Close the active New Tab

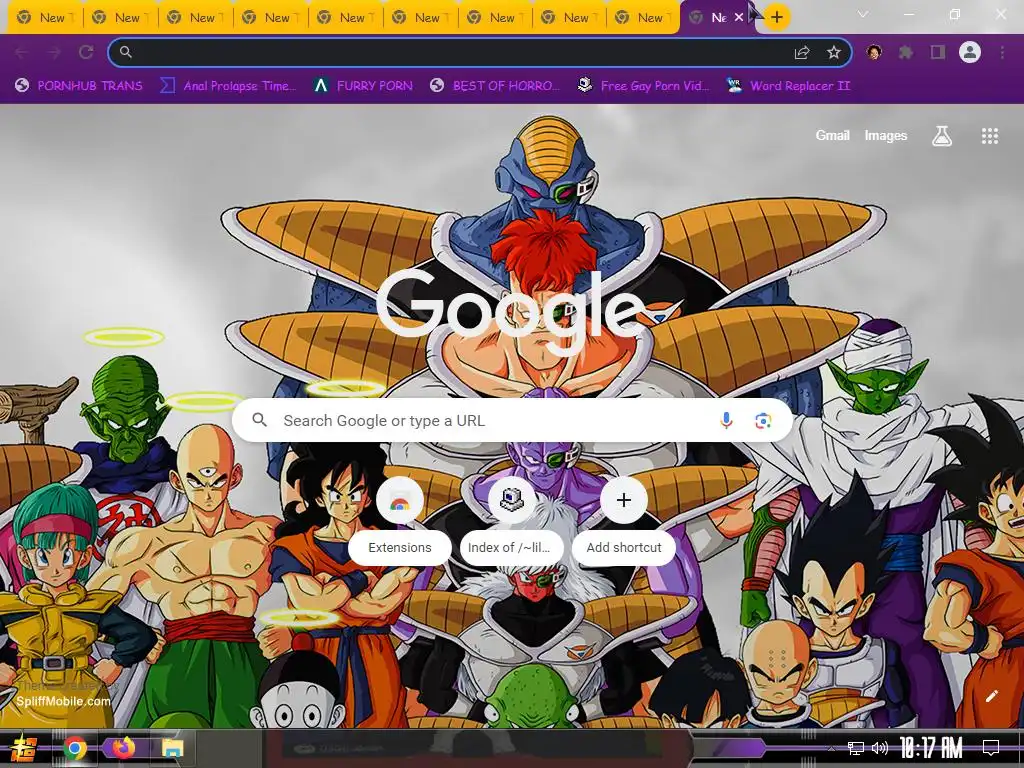739,17
